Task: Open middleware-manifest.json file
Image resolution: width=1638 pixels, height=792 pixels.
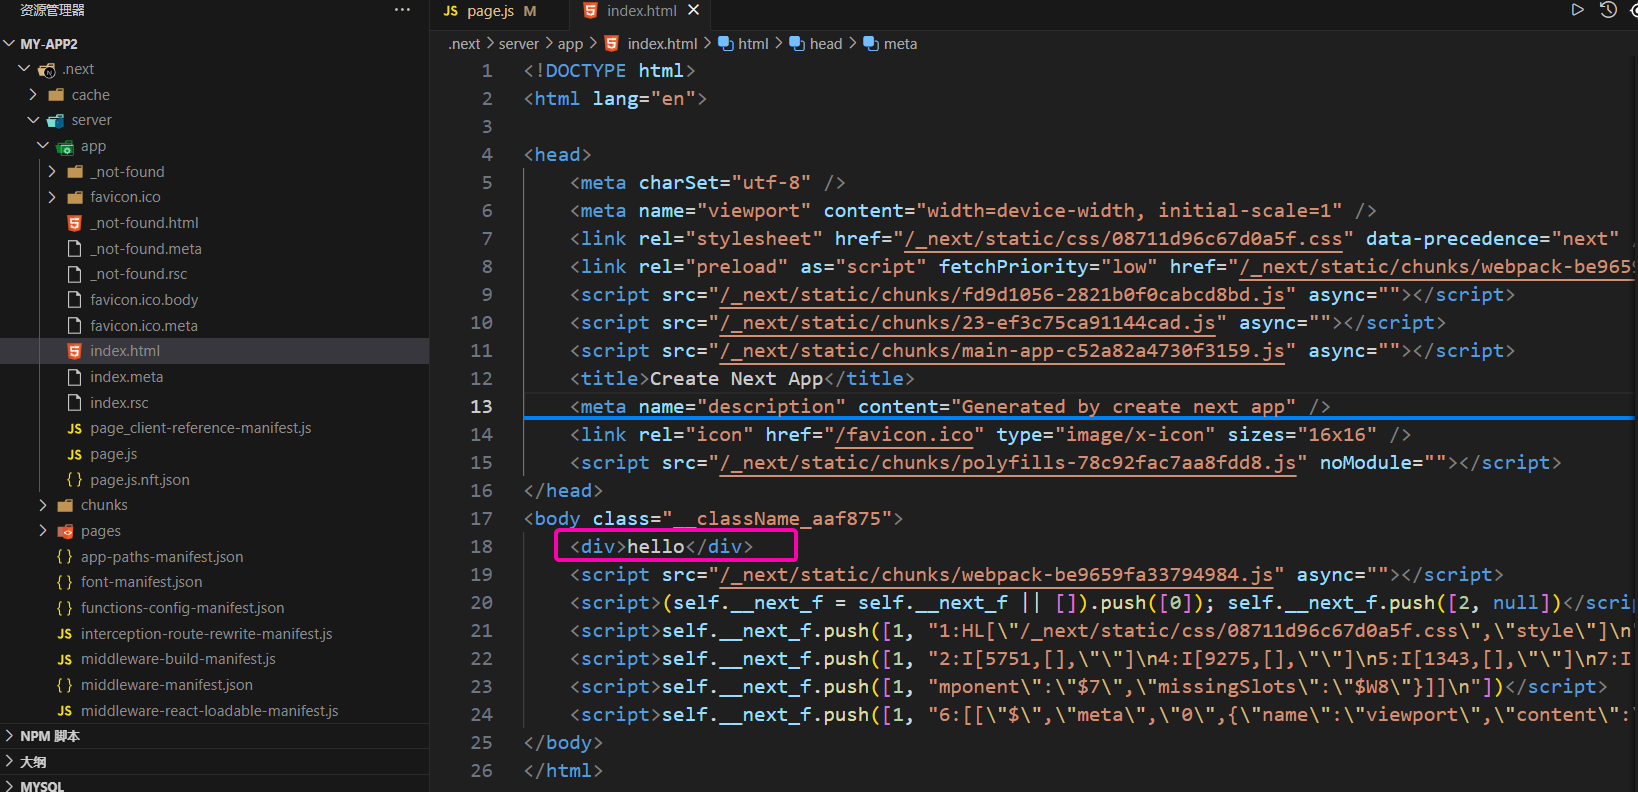Action: coord(166,685)
